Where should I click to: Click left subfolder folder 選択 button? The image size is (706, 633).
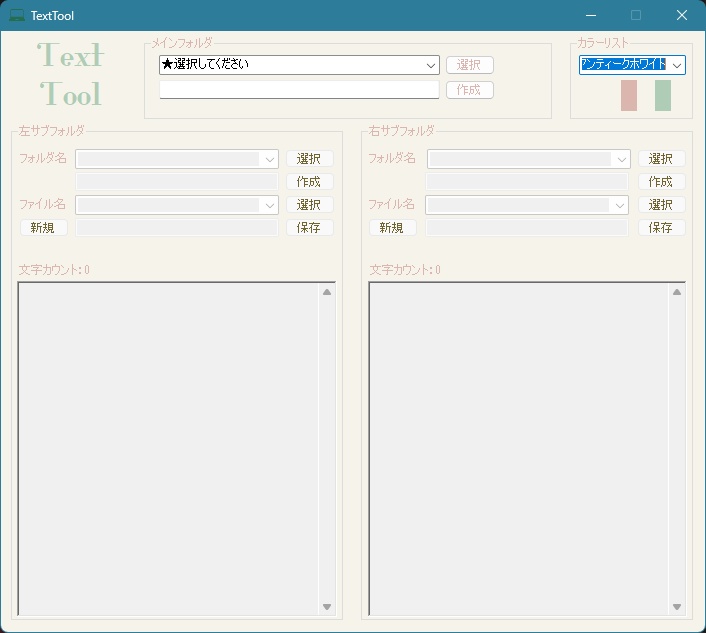tap(310, 159)
